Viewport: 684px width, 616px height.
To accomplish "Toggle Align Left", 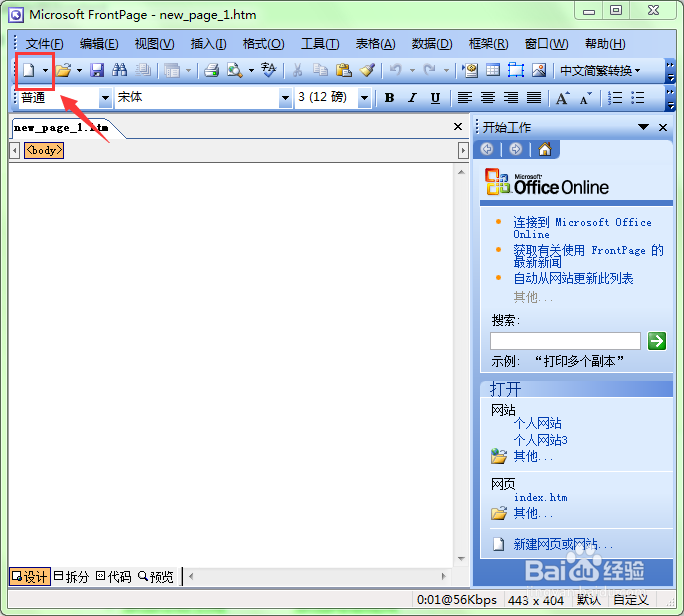I will point(465,98).
